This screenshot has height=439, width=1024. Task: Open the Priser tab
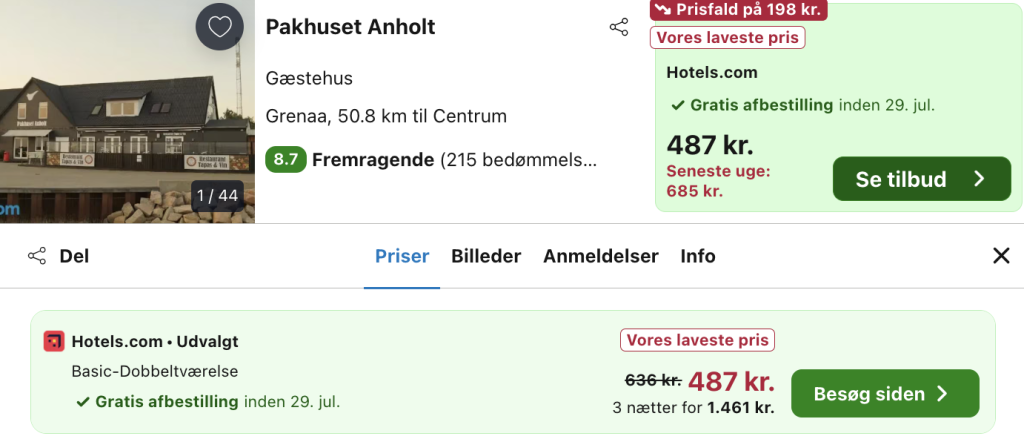[x=402, y=256]
